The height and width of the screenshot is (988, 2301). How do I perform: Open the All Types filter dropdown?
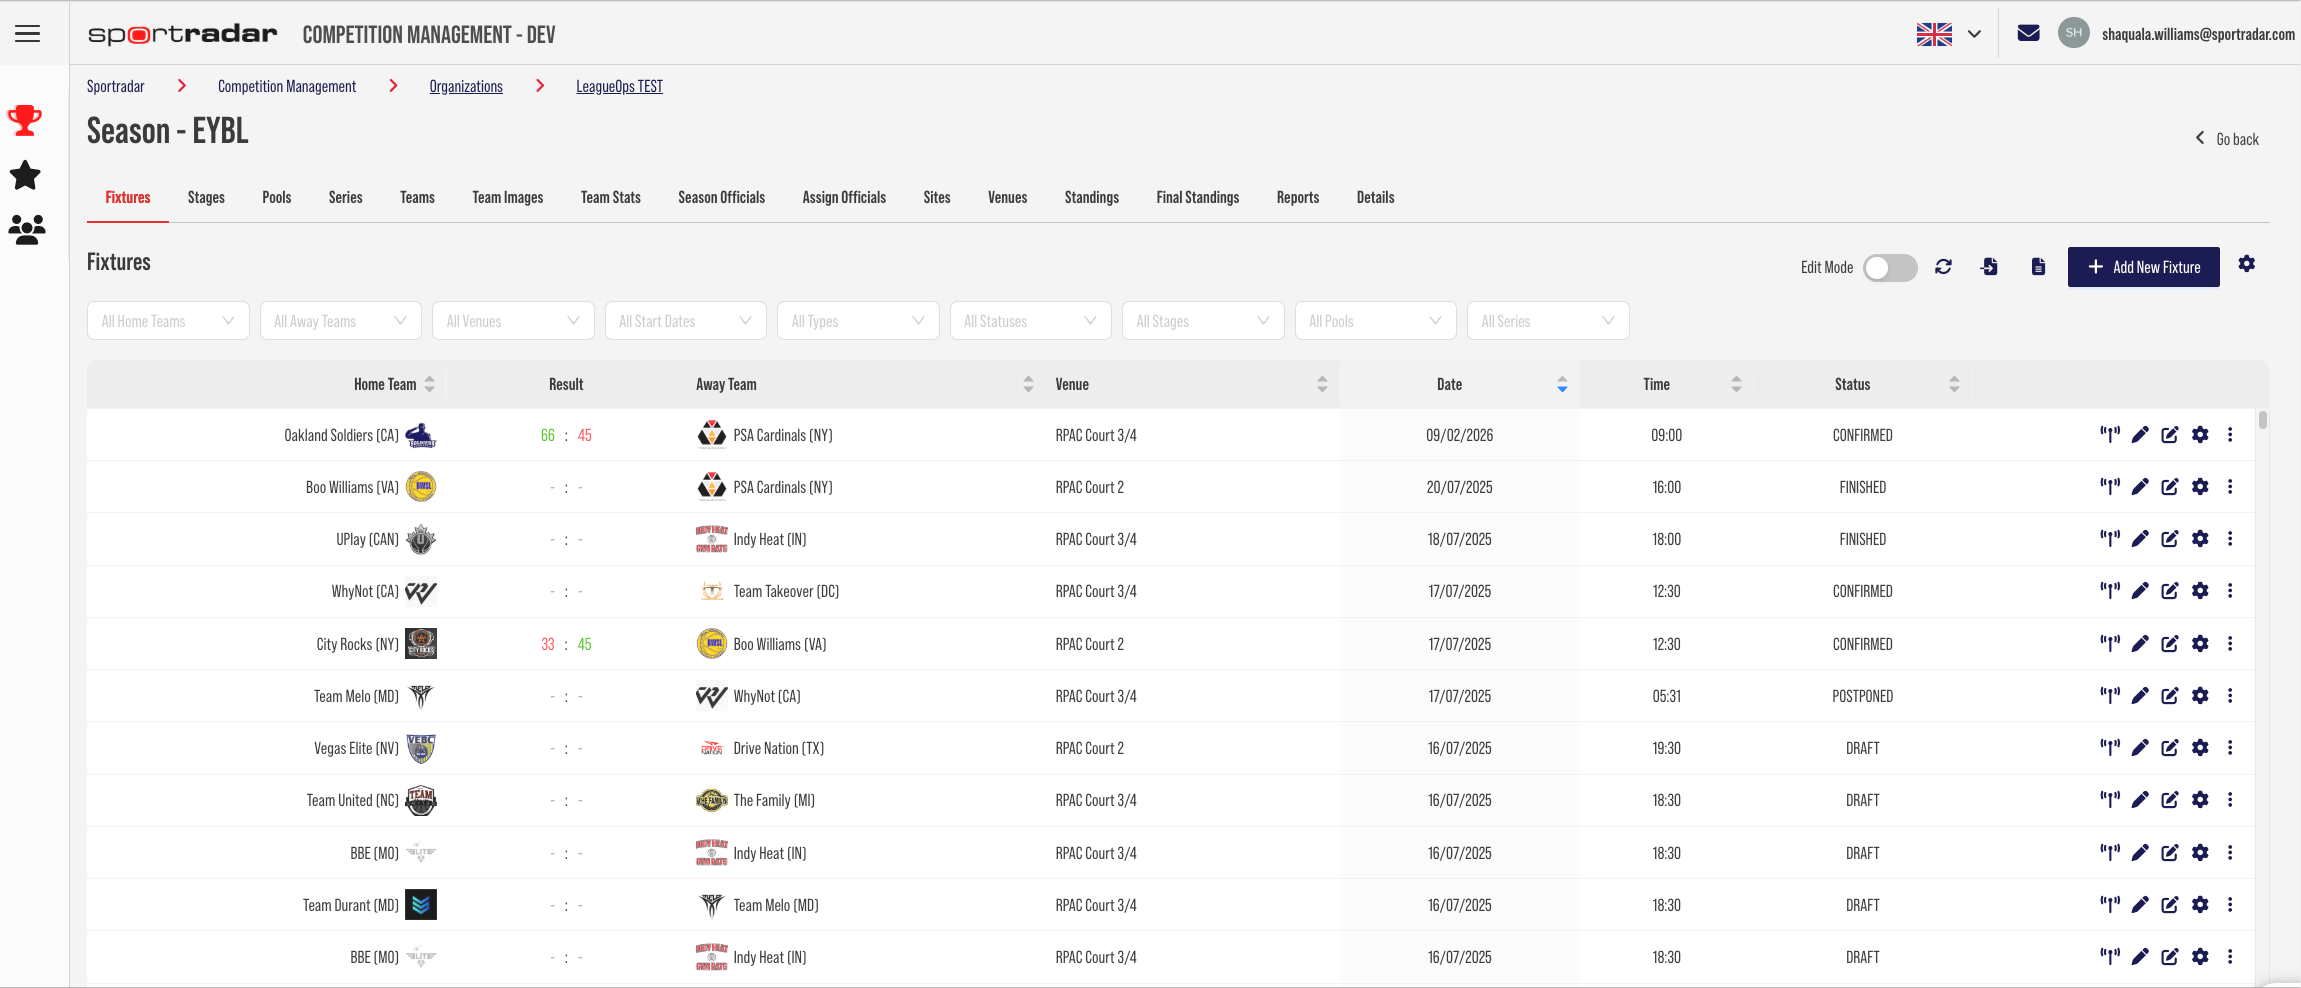click(x=858, y=321)
